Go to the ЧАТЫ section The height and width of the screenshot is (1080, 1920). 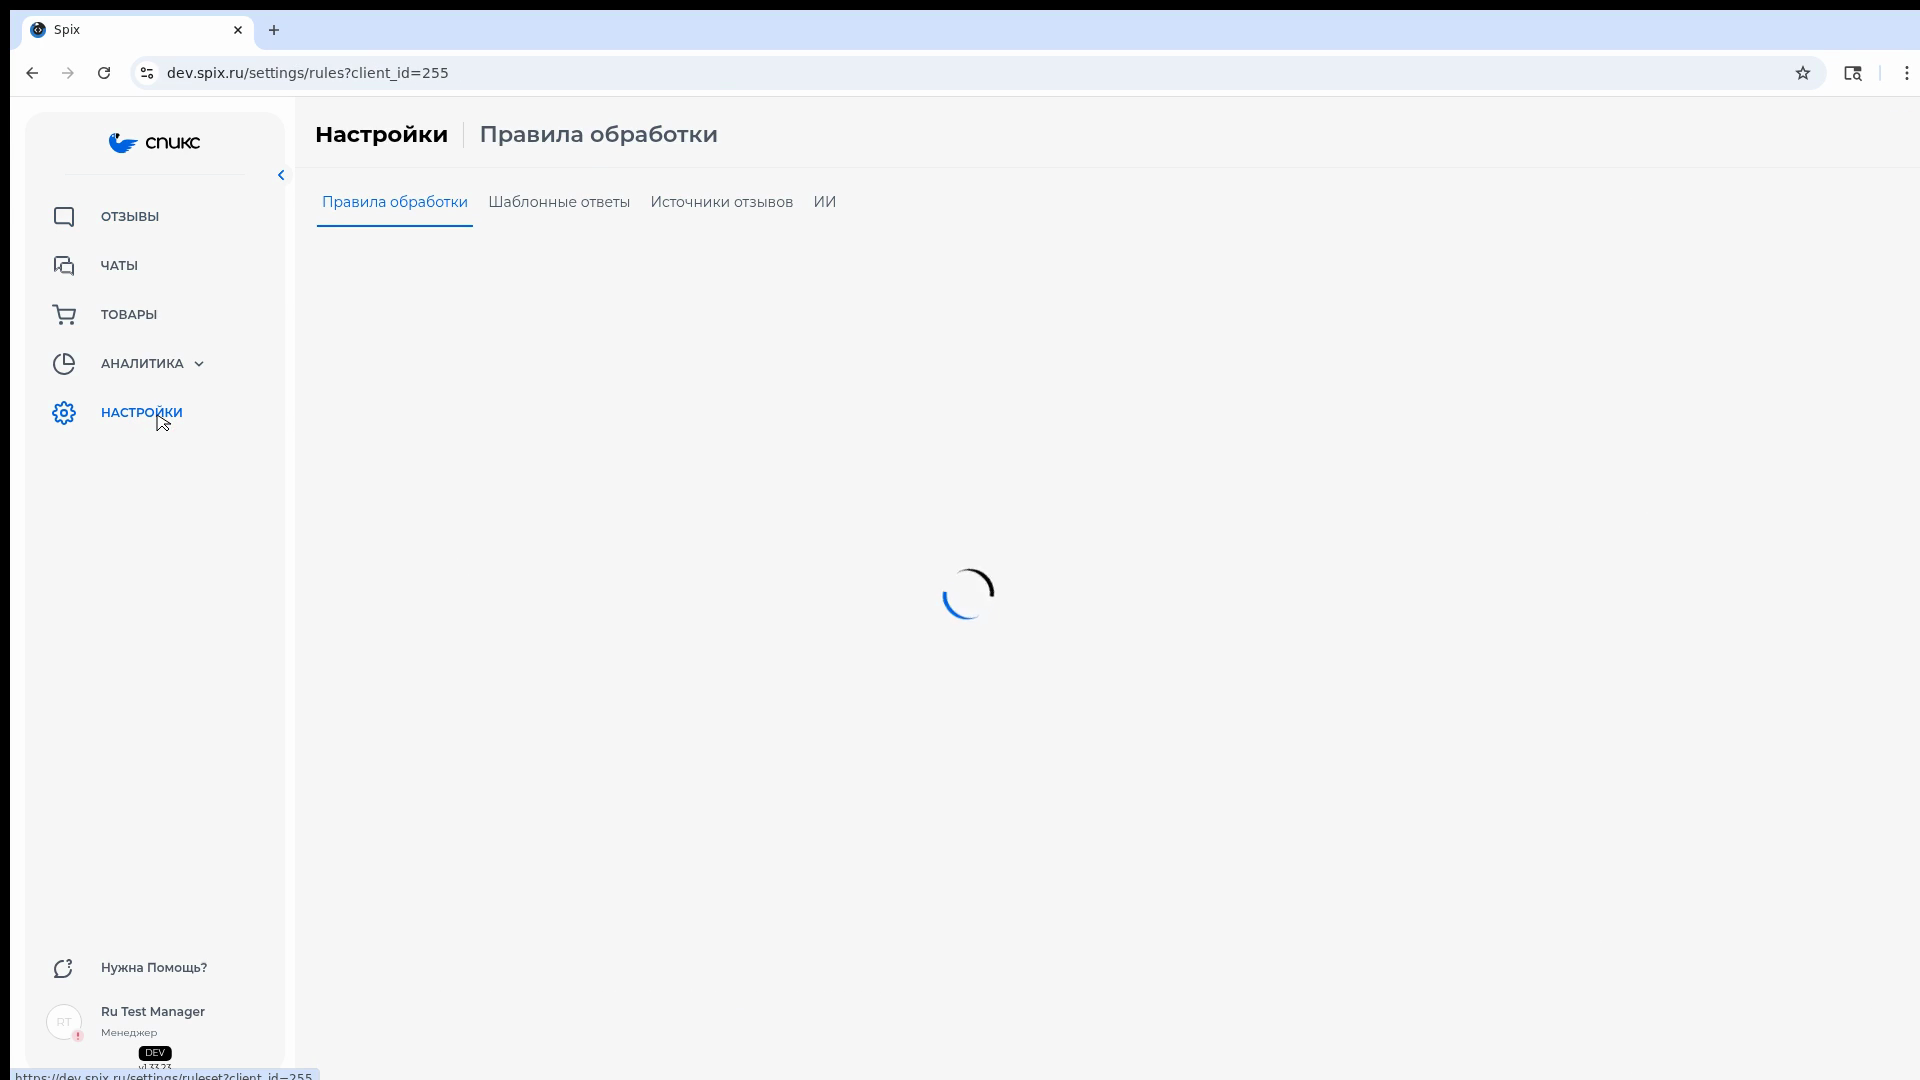(119, 266)
